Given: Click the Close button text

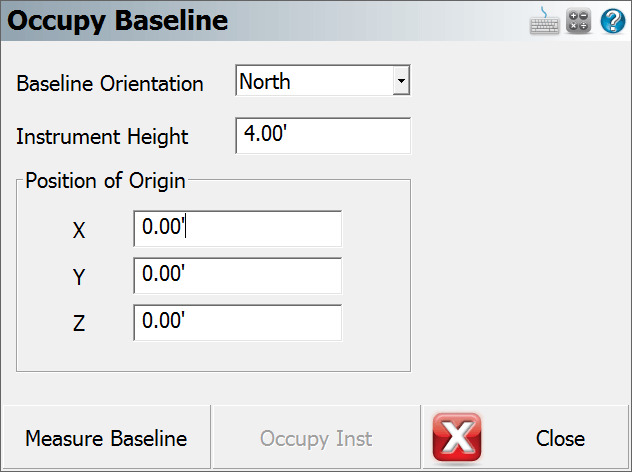Looking at the screenshot, I should click(560, 439).
